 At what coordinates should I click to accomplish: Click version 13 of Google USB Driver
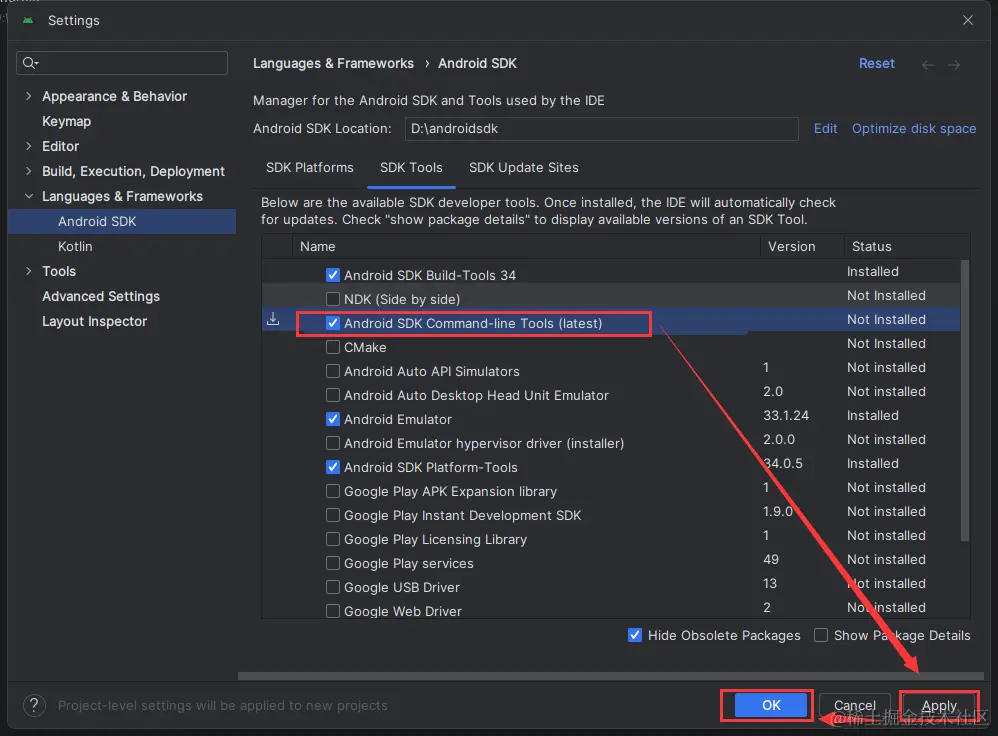[x=770, y=584]
